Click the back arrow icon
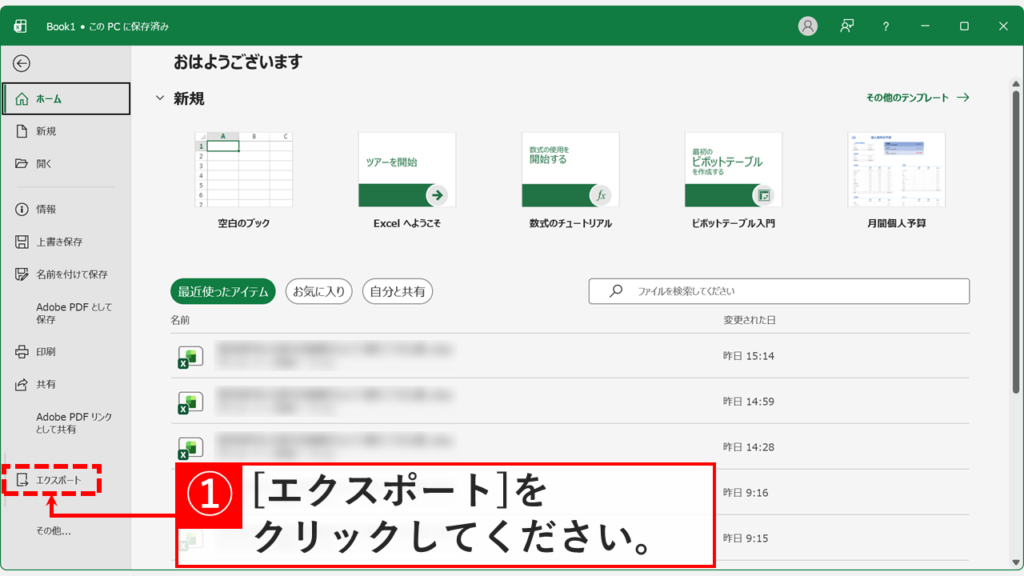The width and height of the screenshot is (1024, 576). tap(22, 63)
